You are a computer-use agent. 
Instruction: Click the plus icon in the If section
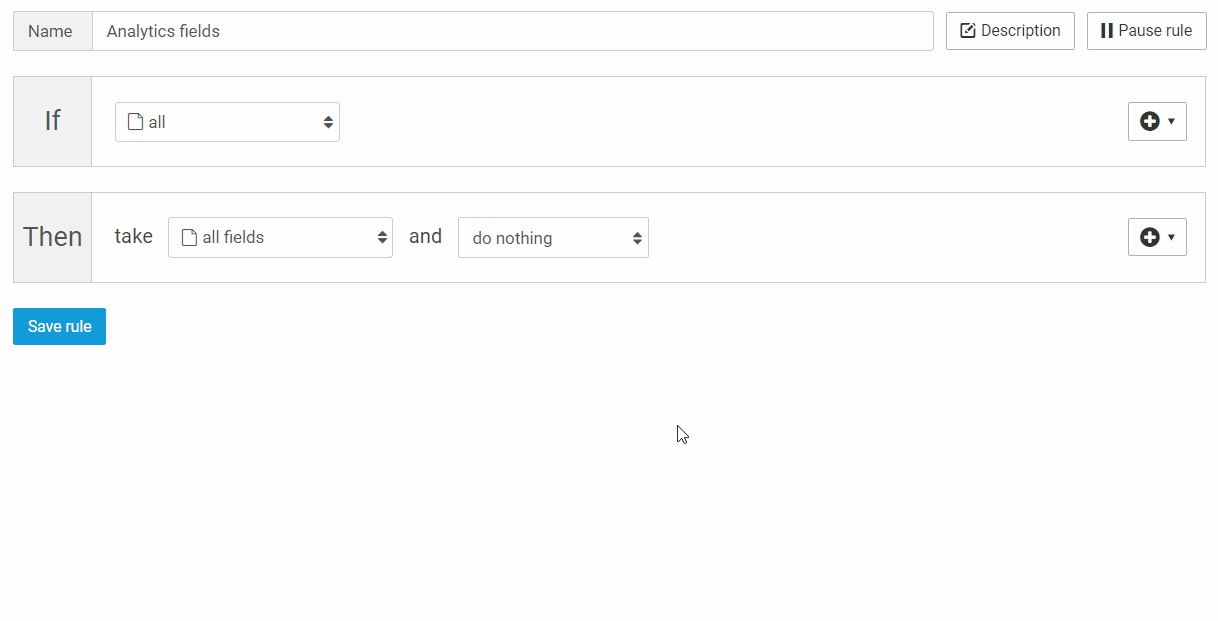[x=1151, y=120]
